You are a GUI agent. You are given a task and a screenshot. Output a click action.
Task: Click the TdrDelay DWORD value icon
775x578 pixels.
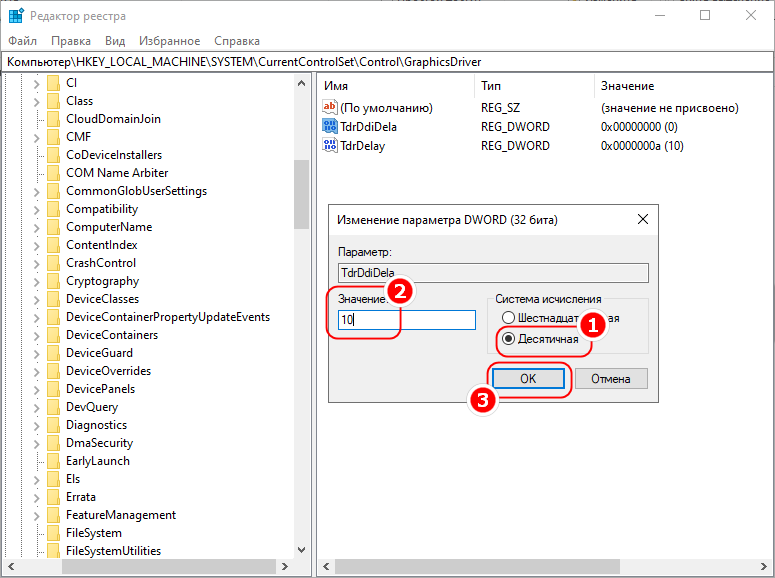click(x=331, y=146)
